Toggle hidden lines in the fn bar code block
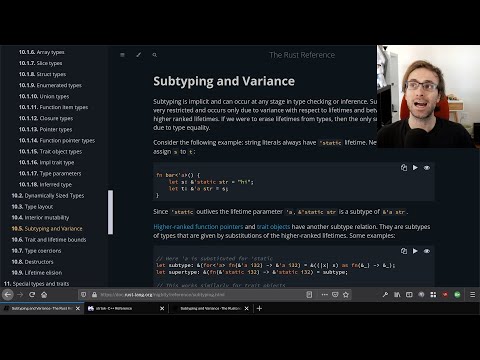Viewport: 480px width, 360px height. (427, 168)
